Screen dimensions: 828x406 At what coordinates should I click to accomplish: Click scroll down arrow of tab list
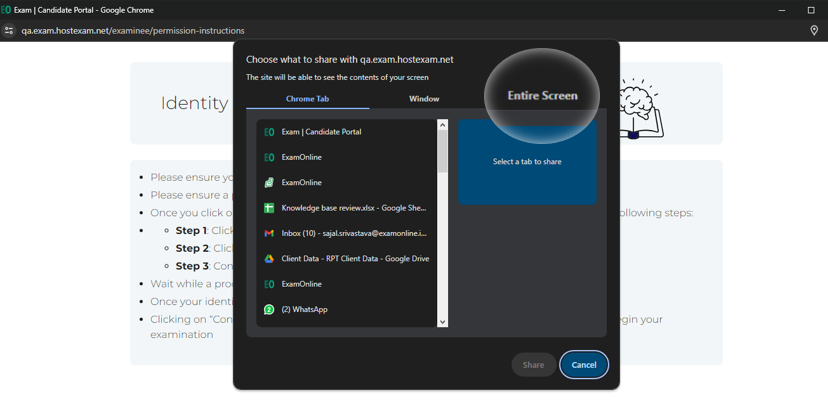(443, 322)
